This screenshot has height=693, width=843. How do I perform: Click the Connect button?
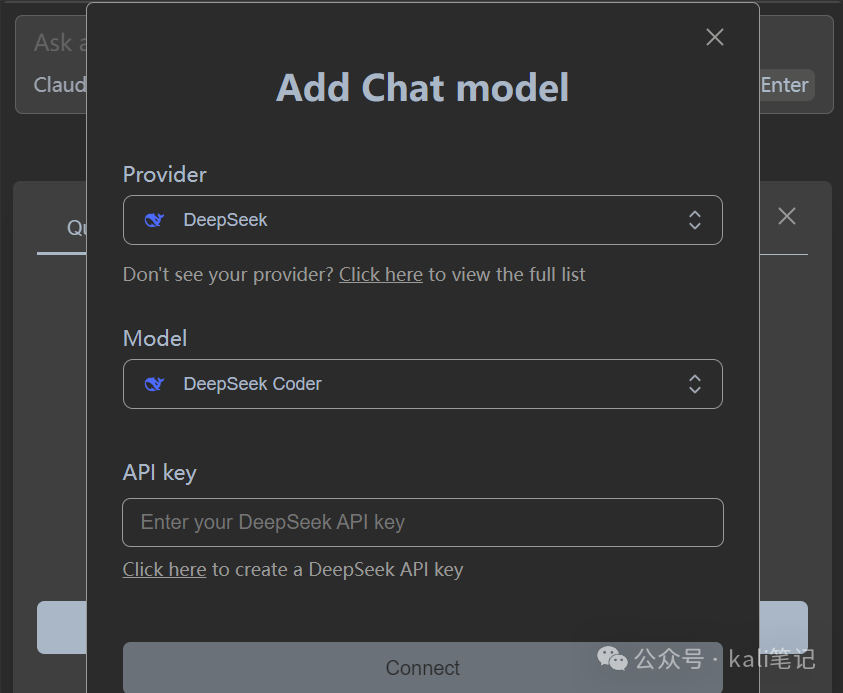click(423, 667)
